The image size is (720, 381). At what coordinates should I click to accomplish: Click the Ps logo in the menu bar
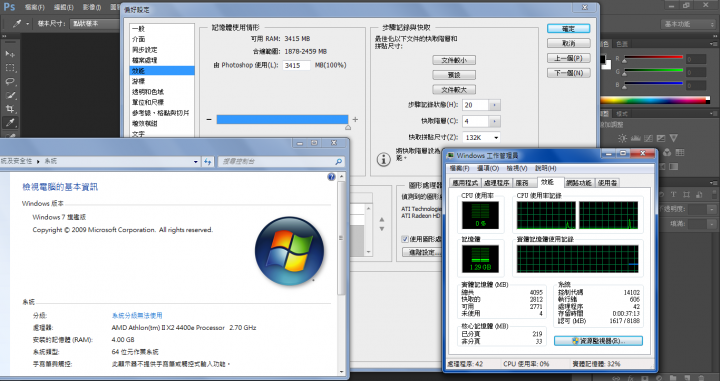[x=9, y=7]
